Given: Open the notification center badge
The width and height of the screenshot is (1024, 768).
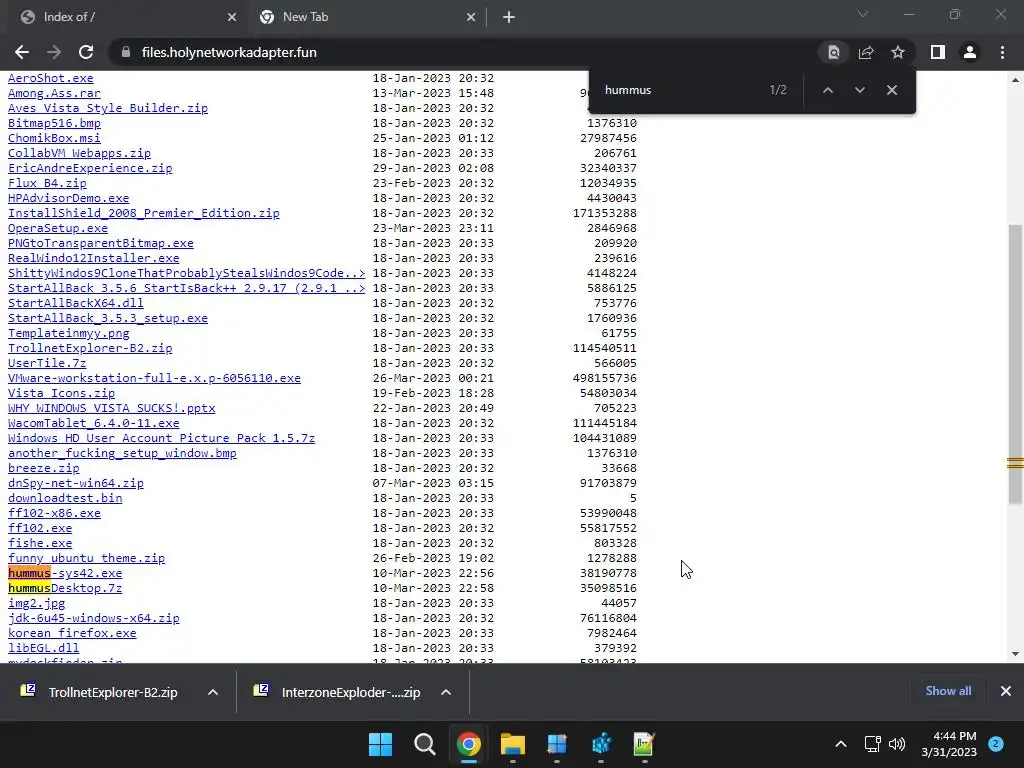Looking at the screenshot, I should pos(996,743).
